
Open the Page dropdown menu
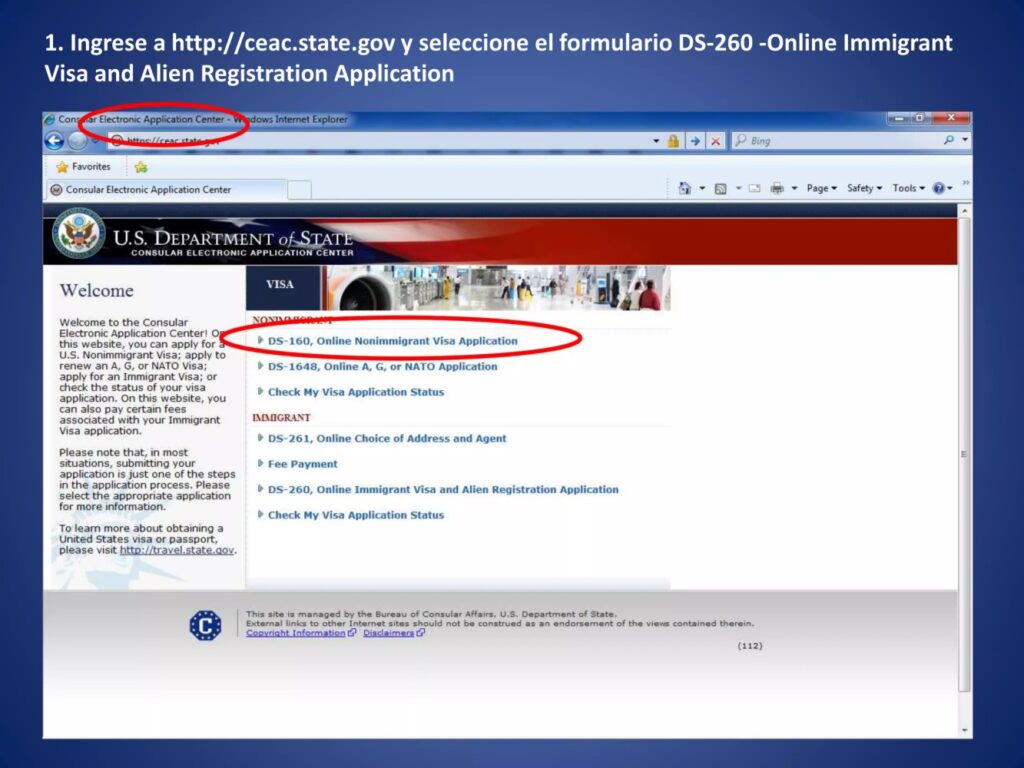click(821, 188)
